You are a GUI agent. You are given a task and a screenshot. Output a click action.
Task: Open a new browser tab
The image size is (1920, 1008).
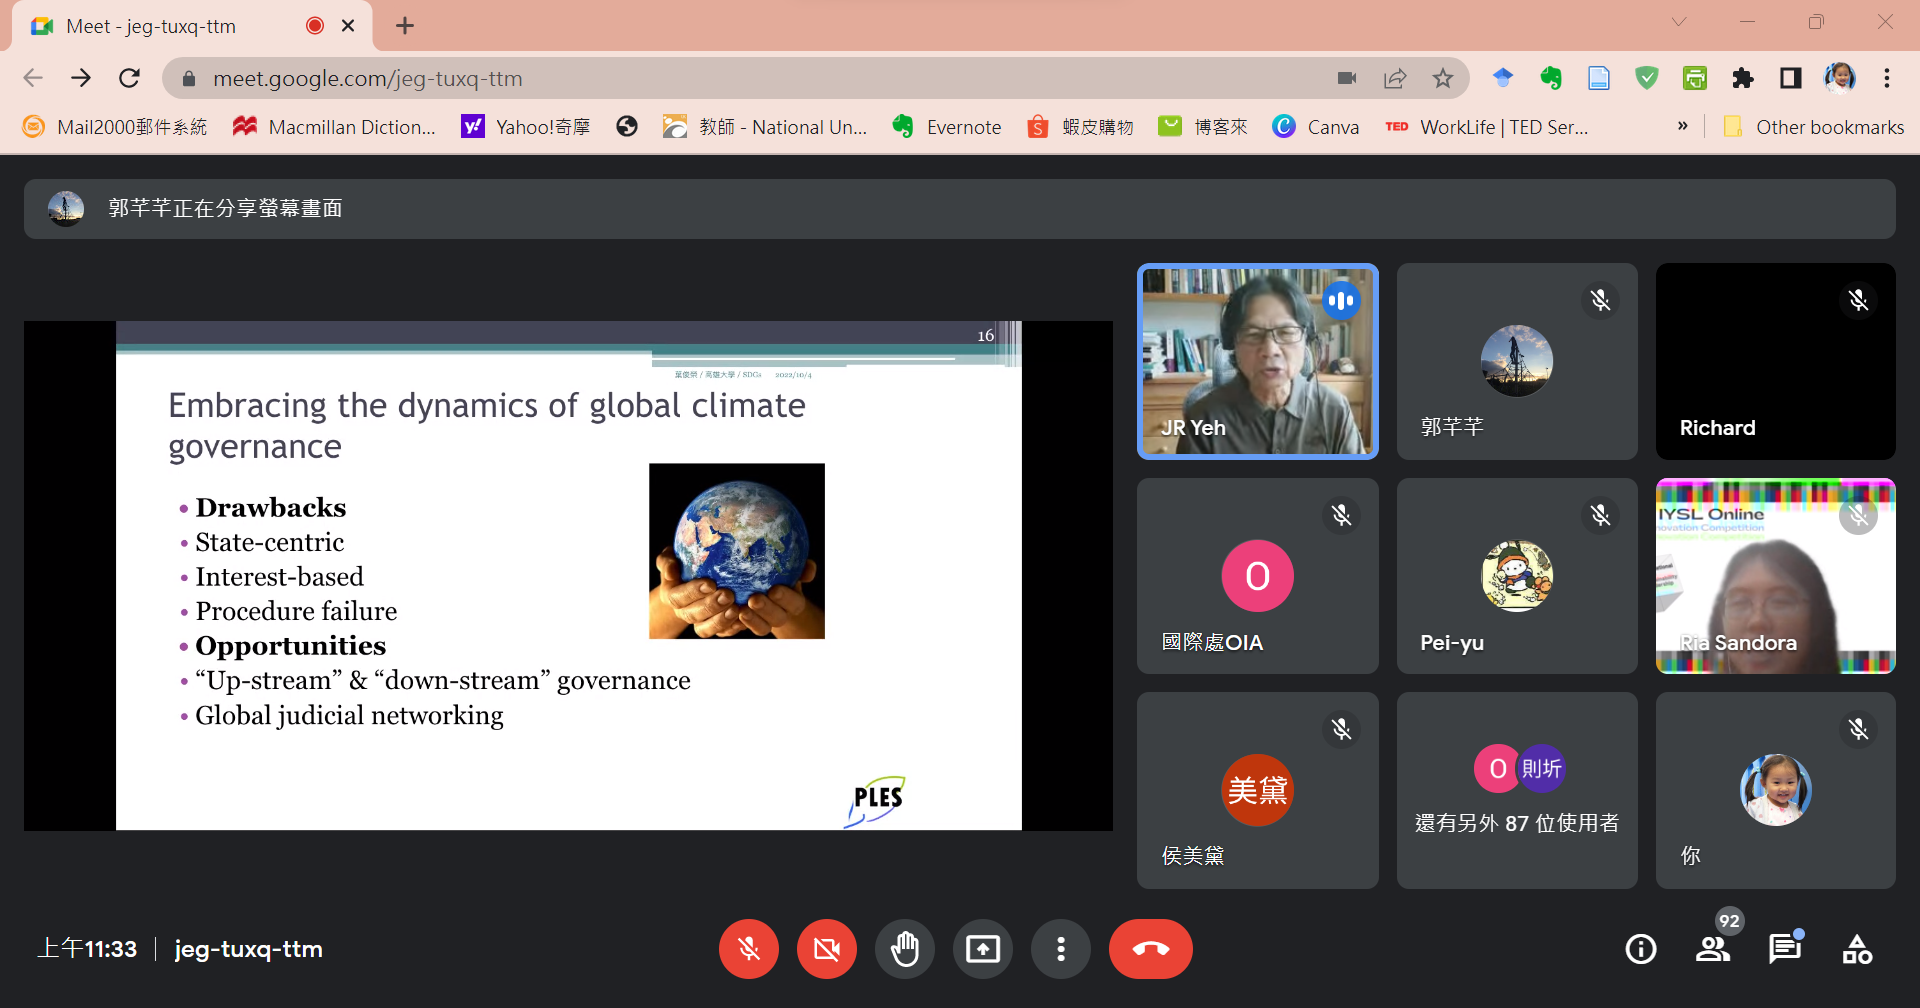pos(405,26)
